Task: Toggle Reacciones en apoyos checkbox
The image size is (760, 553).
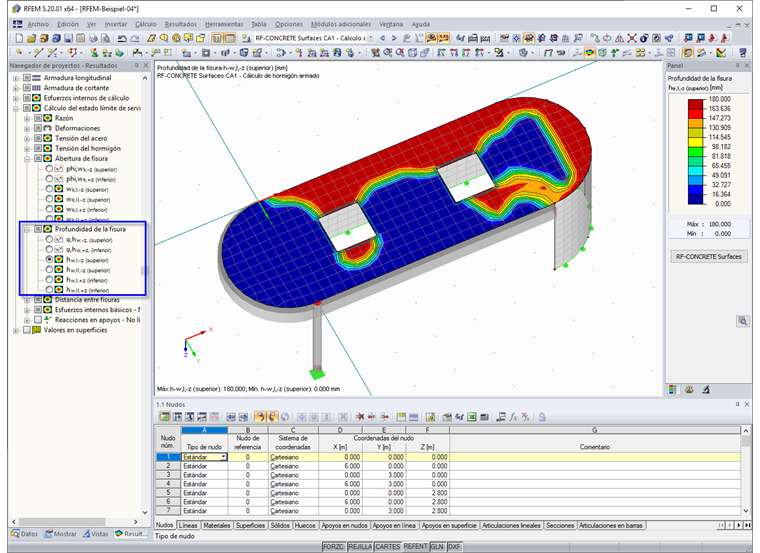Action: click(x=38, y=320)
